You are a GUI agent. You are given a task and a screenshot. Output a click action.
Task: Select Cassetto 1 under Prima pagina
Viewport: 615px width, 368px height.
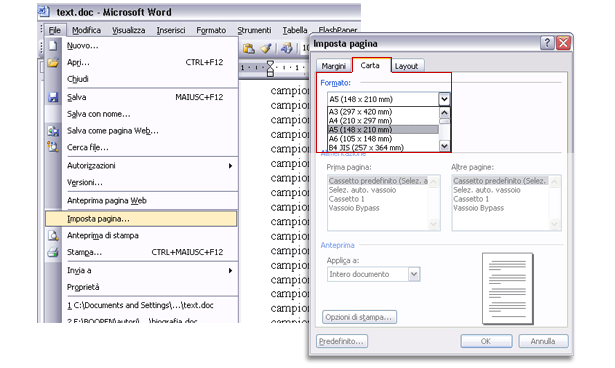click(378, 199)
